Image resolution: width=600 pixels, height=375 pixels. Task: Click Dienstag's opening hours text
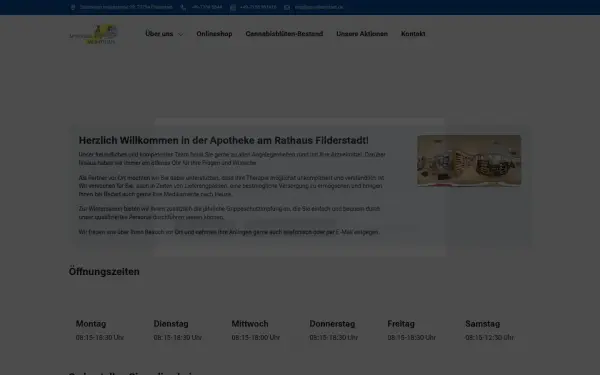click(x=178, y=338)
